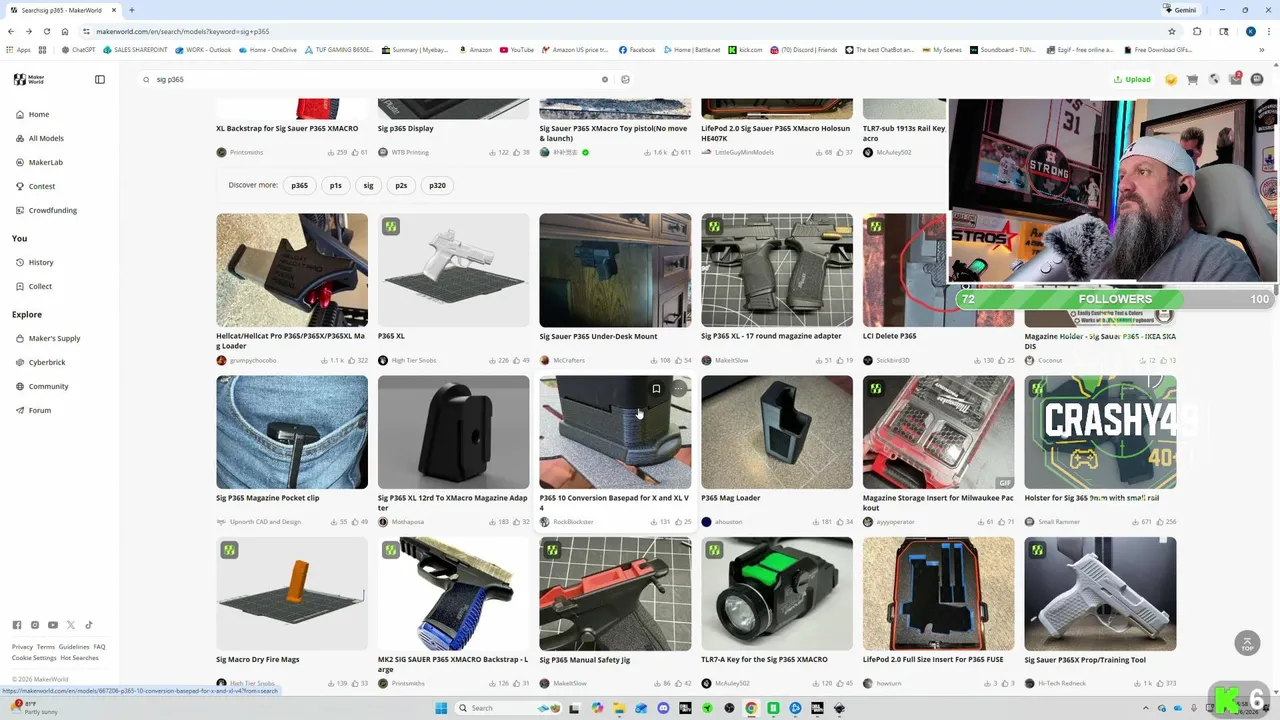1280x720 pixels.
Task: Bookmark this page with star icon
Action: [1172, 31]
